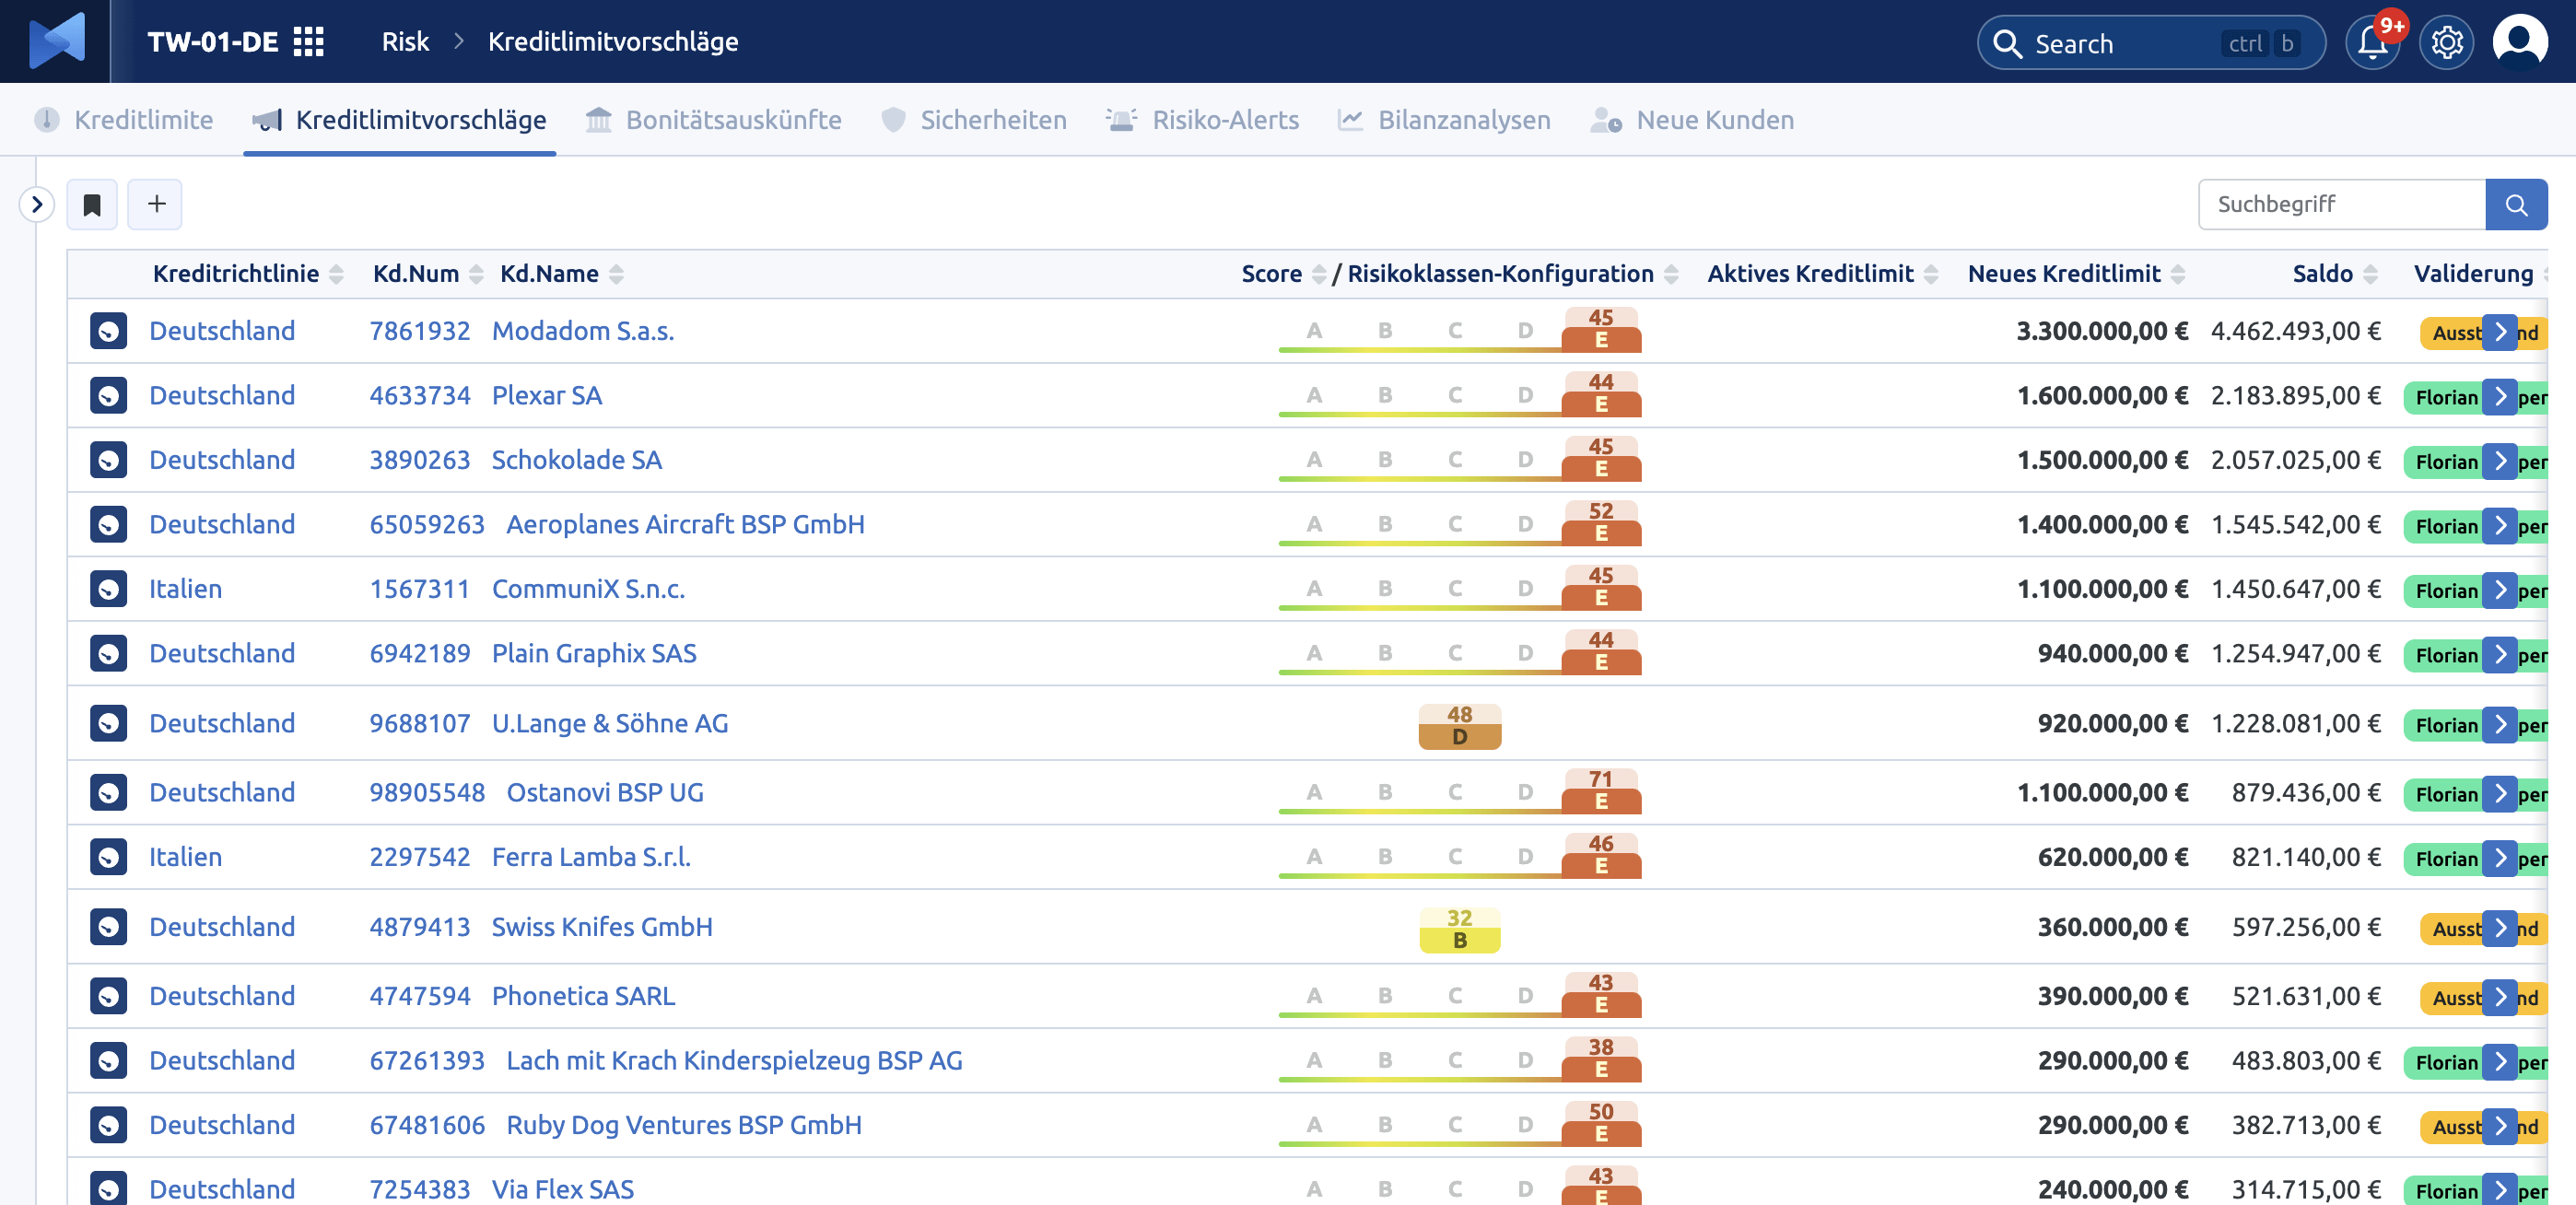The height and width of the screenshot is (1205, 2576).
Task: Open the notifications bell icon
Action: click(x=2372, y=43)
